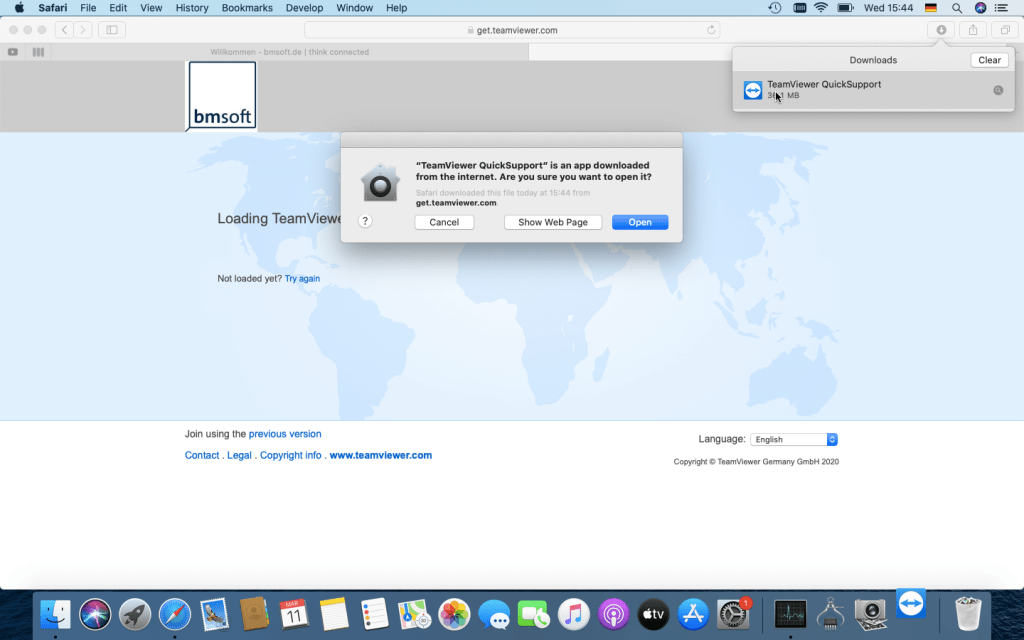Toggle Safari sidebar button
Screen dimensions: 1024x640
click(x=112, y=30)
